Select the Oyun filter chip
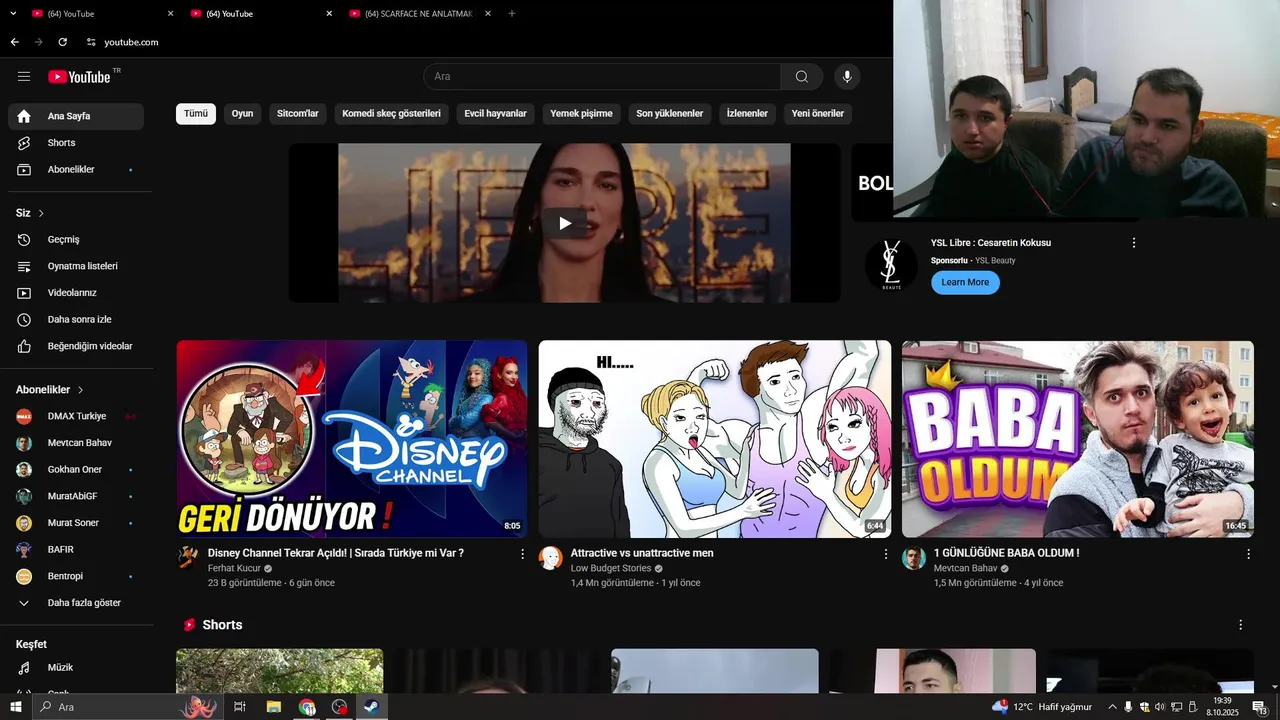1280x720 pixels. [243, 114]
